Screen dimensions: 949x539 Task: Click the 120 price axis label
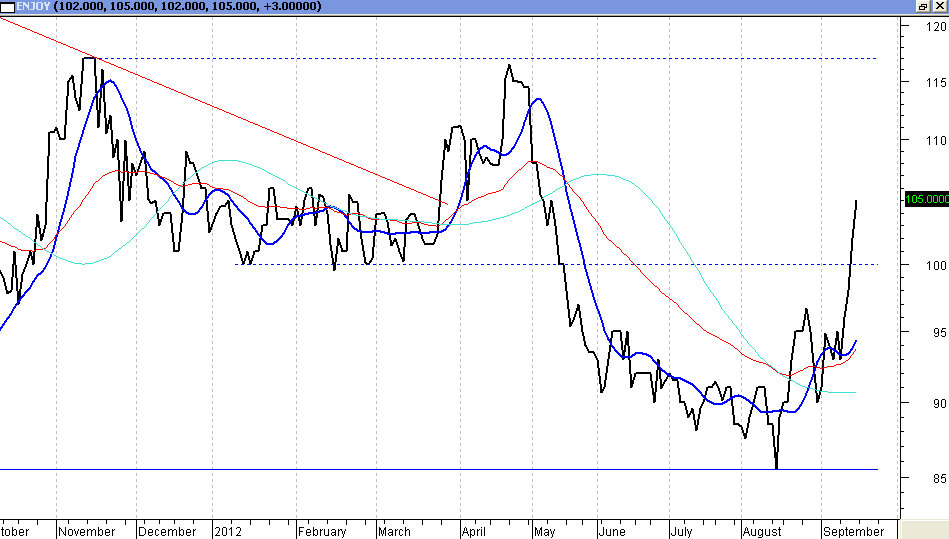pos(936,27)
